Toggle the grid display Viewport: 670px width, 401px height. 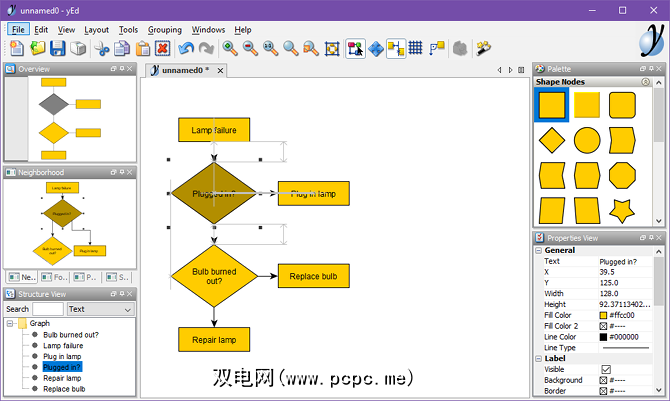tap(415, 48)
